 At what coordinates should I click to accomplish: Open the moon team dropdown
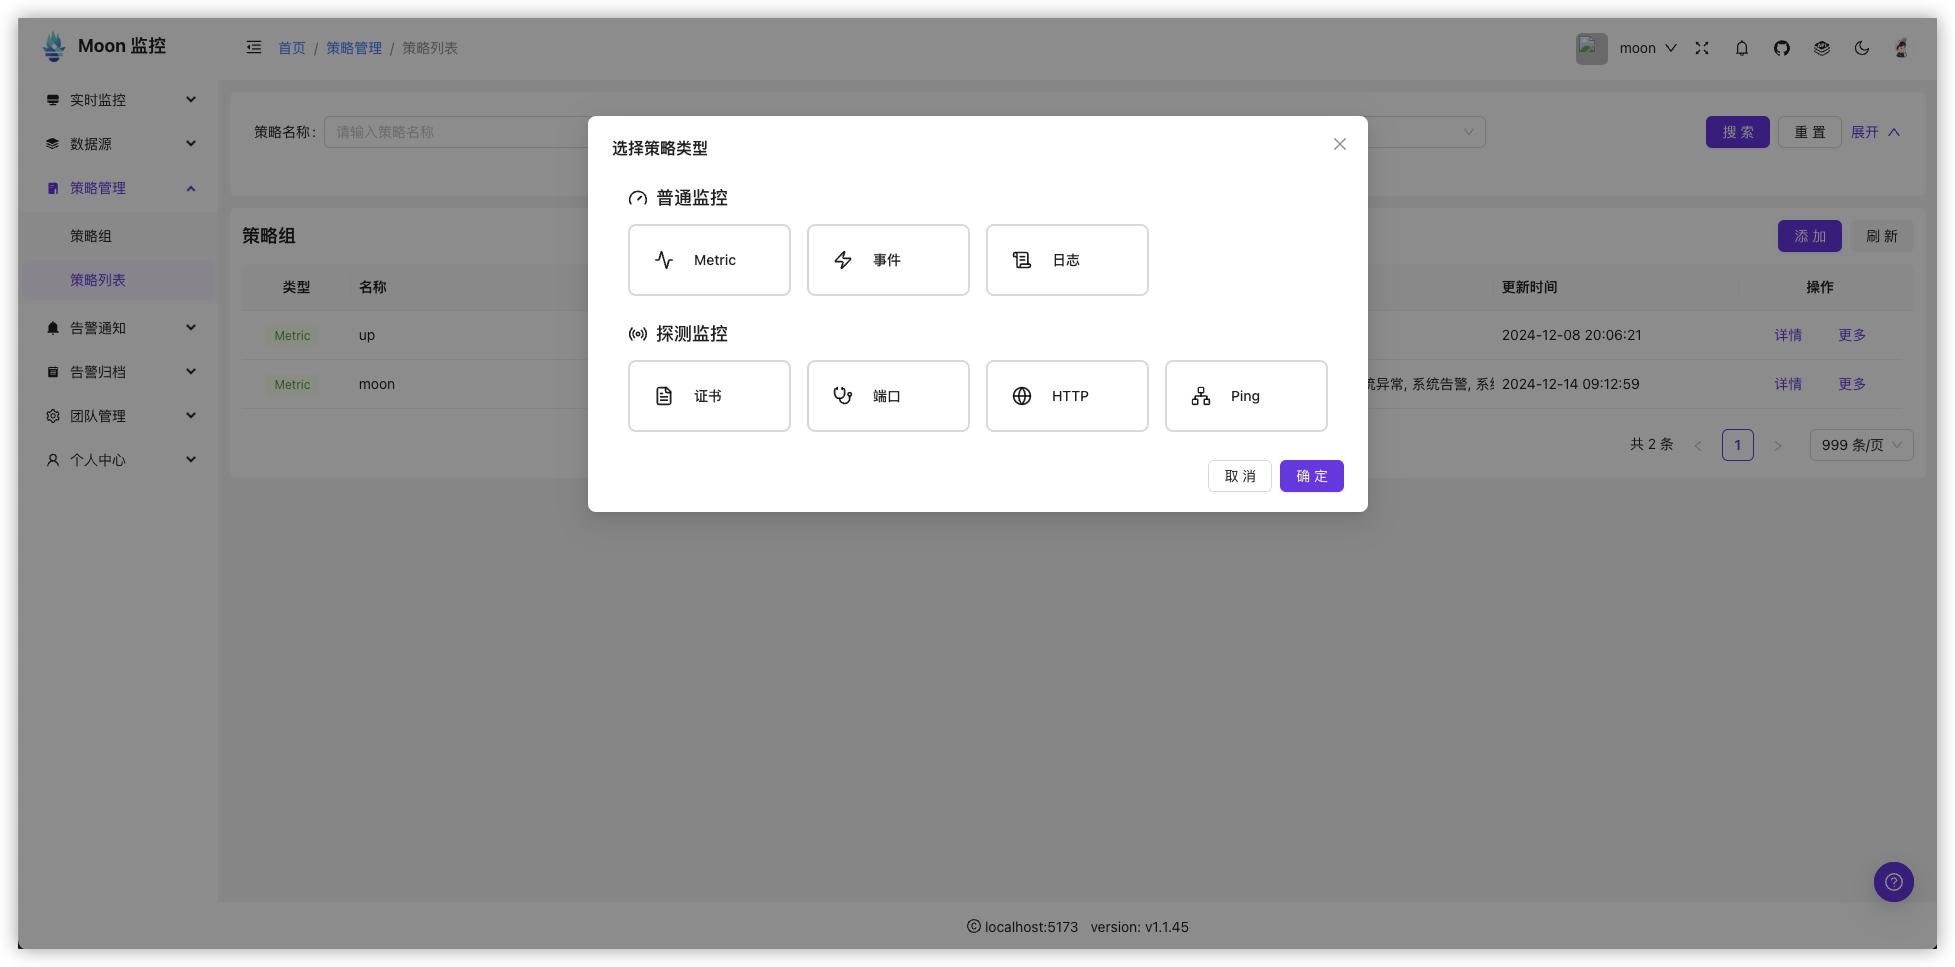1648,48
